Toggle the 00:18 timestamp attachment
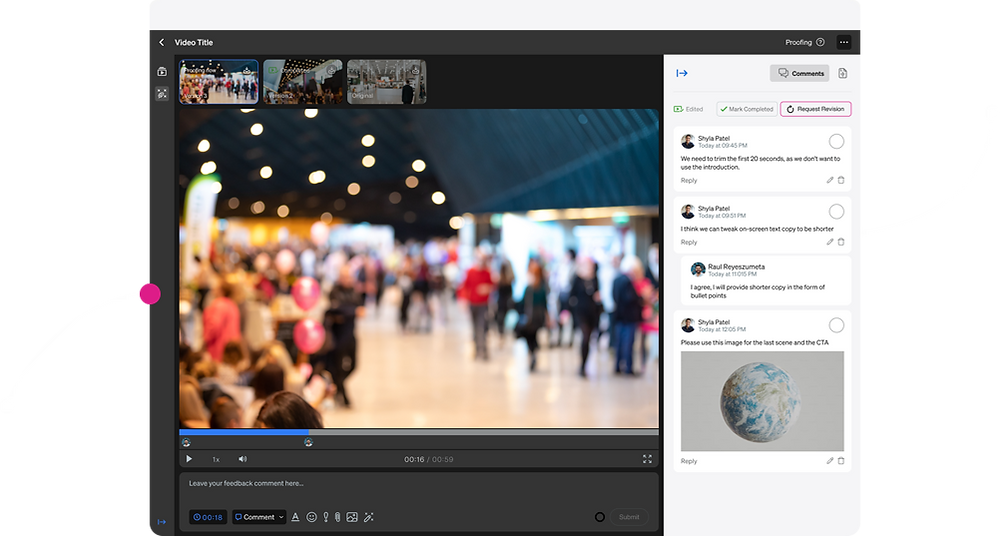1000x536 pixels. click(208, 517)
